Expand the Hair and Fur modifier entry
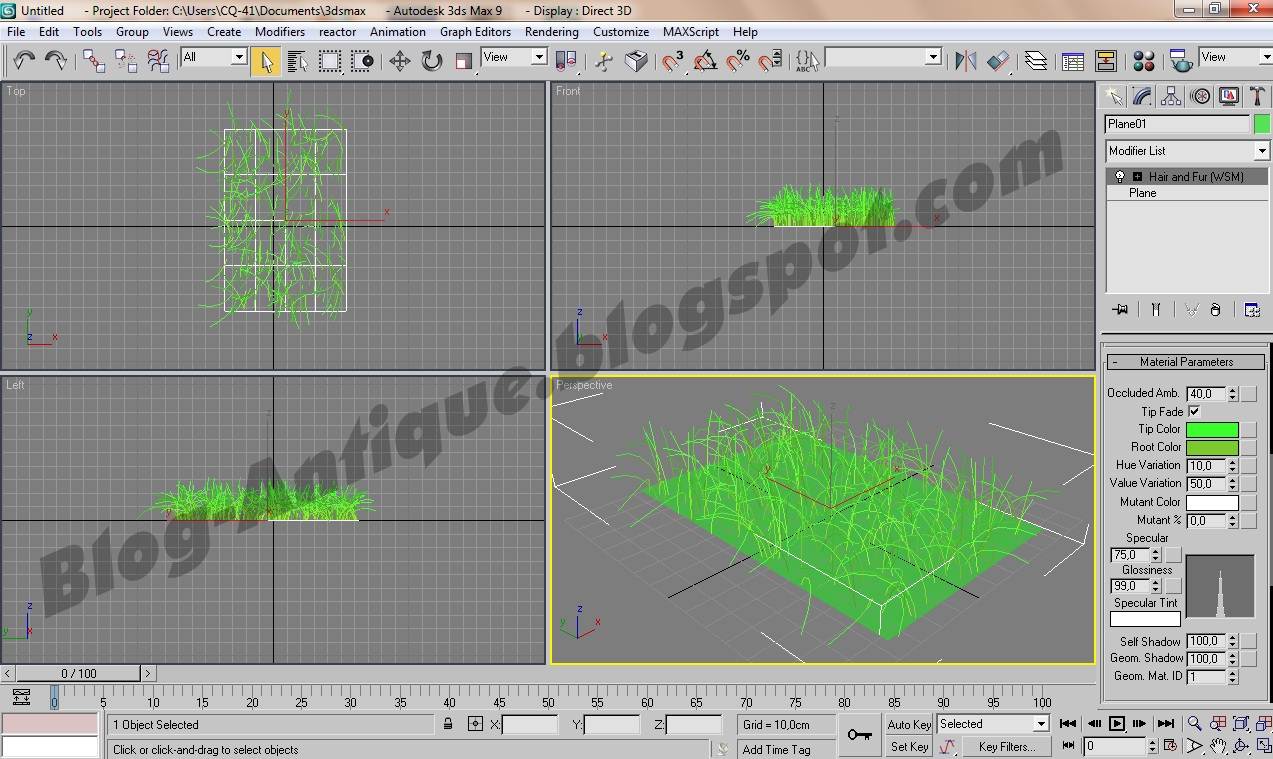This screenshot has height=759, width=1273. coord(1135,176)
